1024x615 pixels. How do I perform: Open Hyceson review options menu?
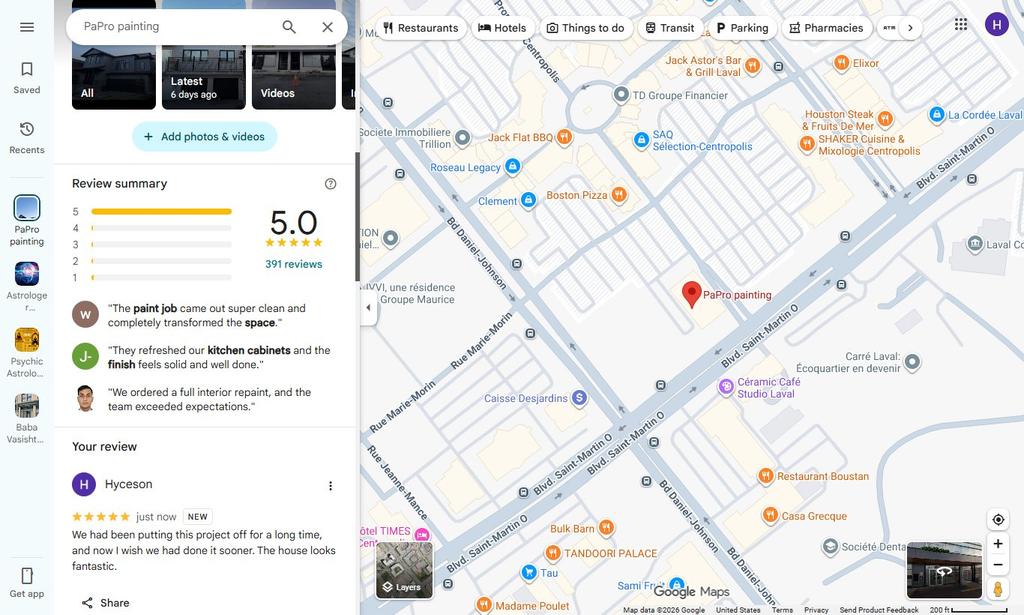[x=330, y=486]
